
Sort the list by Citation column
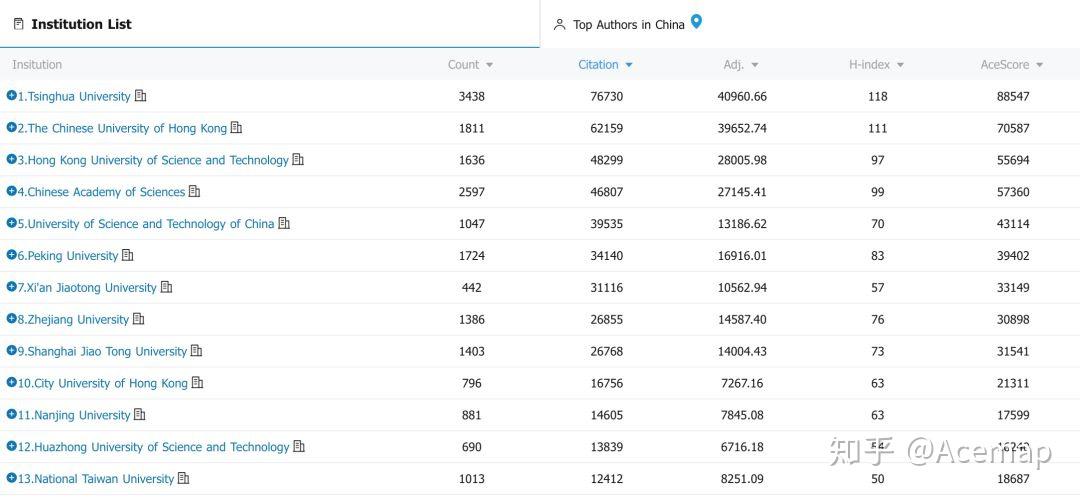605,65
